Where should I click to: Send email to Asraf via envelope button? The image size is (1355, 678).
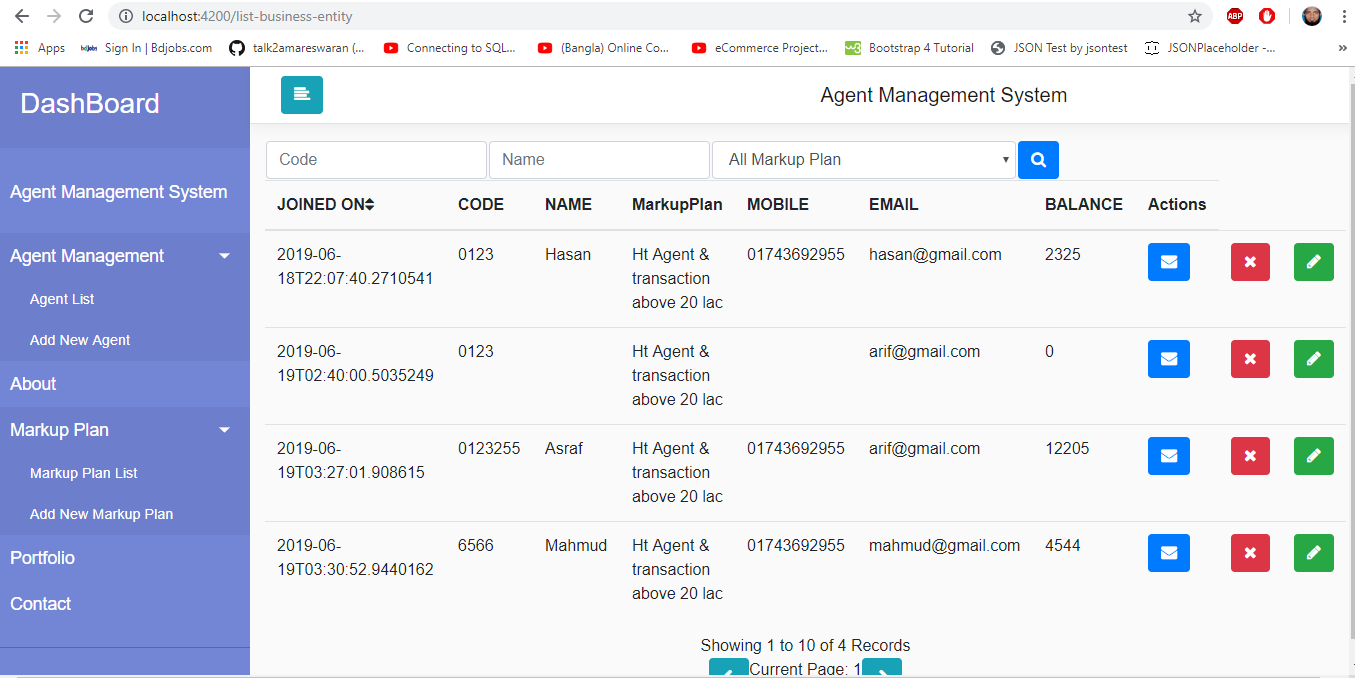1169,456
